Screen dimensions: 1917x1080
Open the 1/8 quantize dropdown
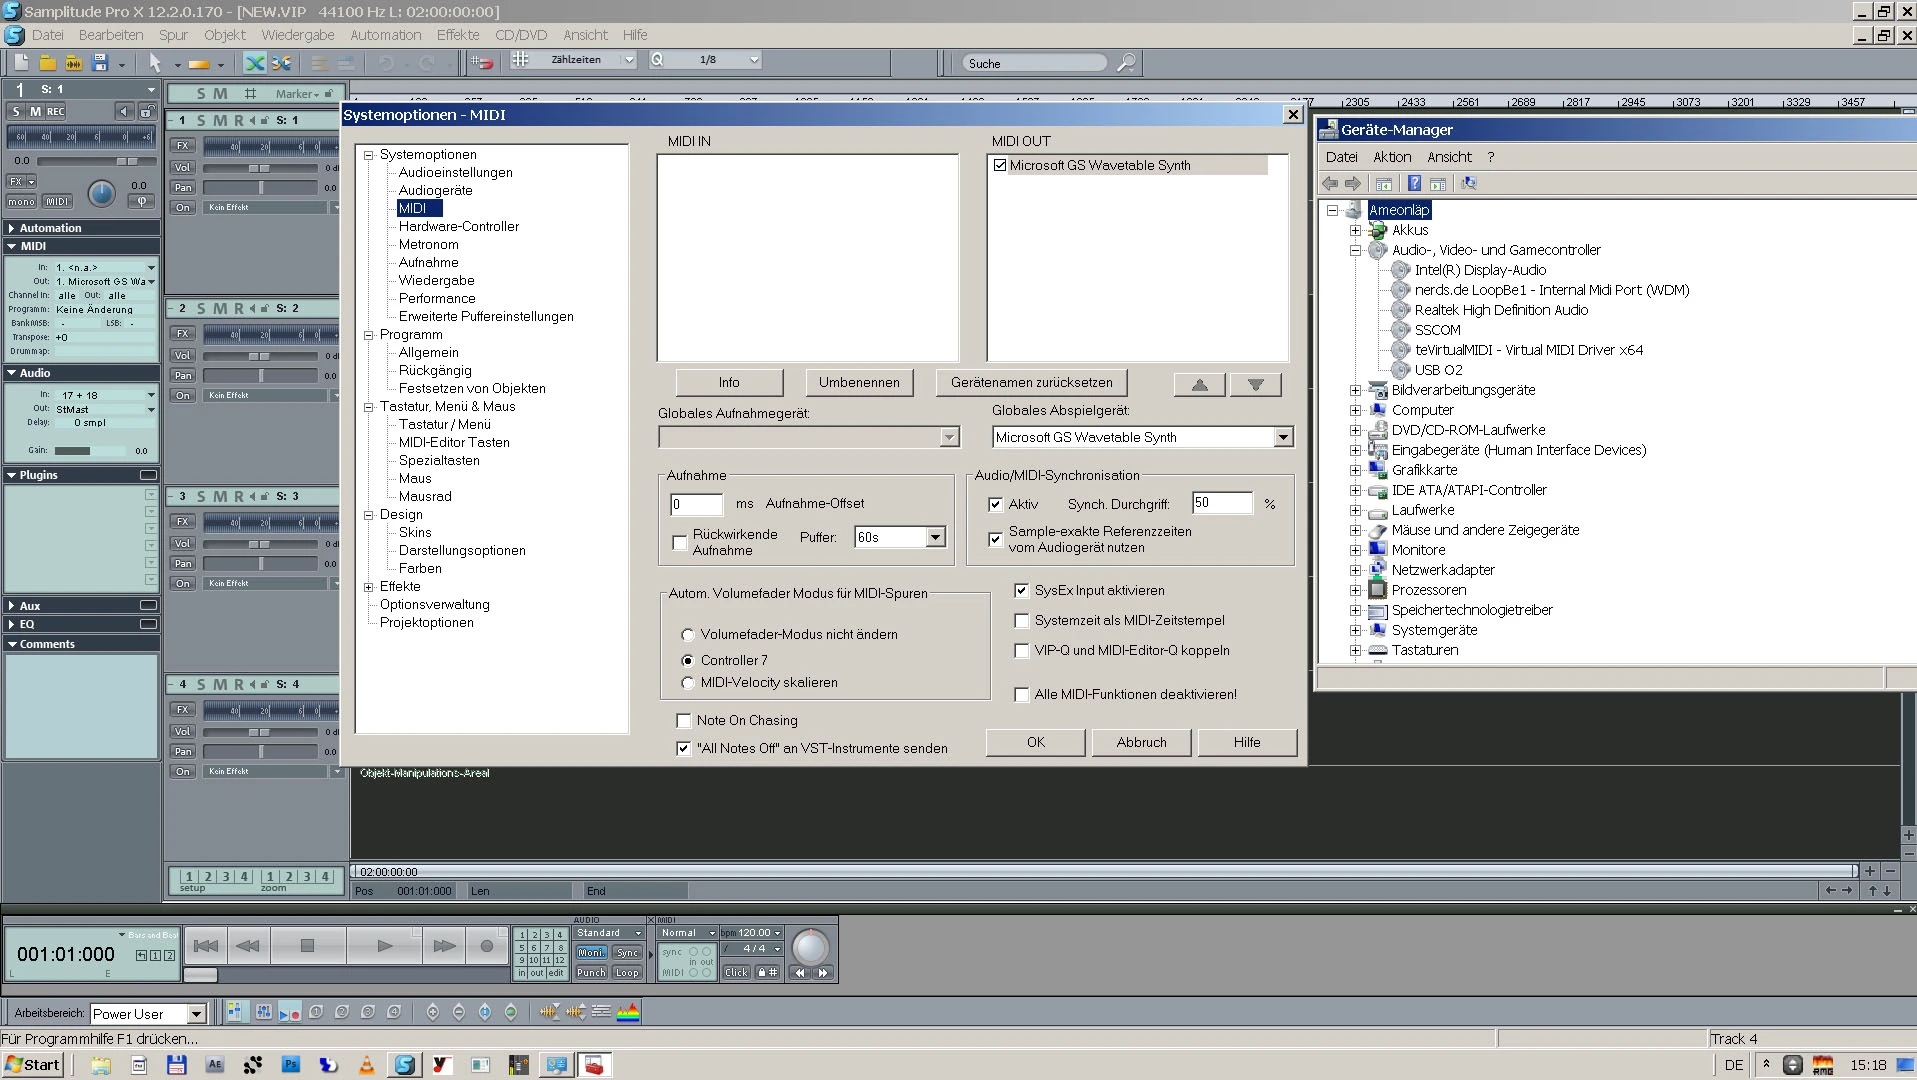754,60
